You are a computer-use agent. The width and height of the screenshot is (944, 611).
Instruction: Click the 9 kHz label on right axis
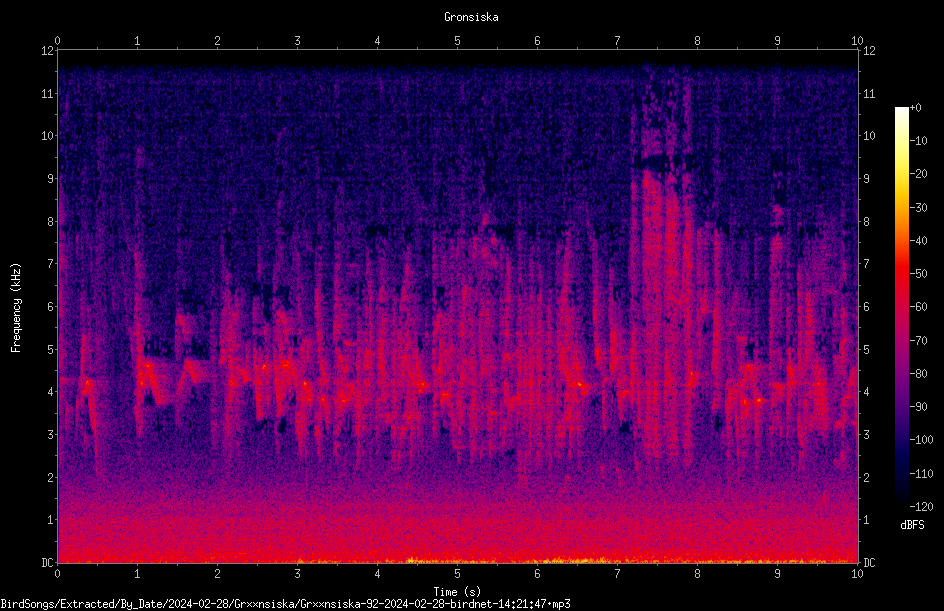[x=867, y=179]
